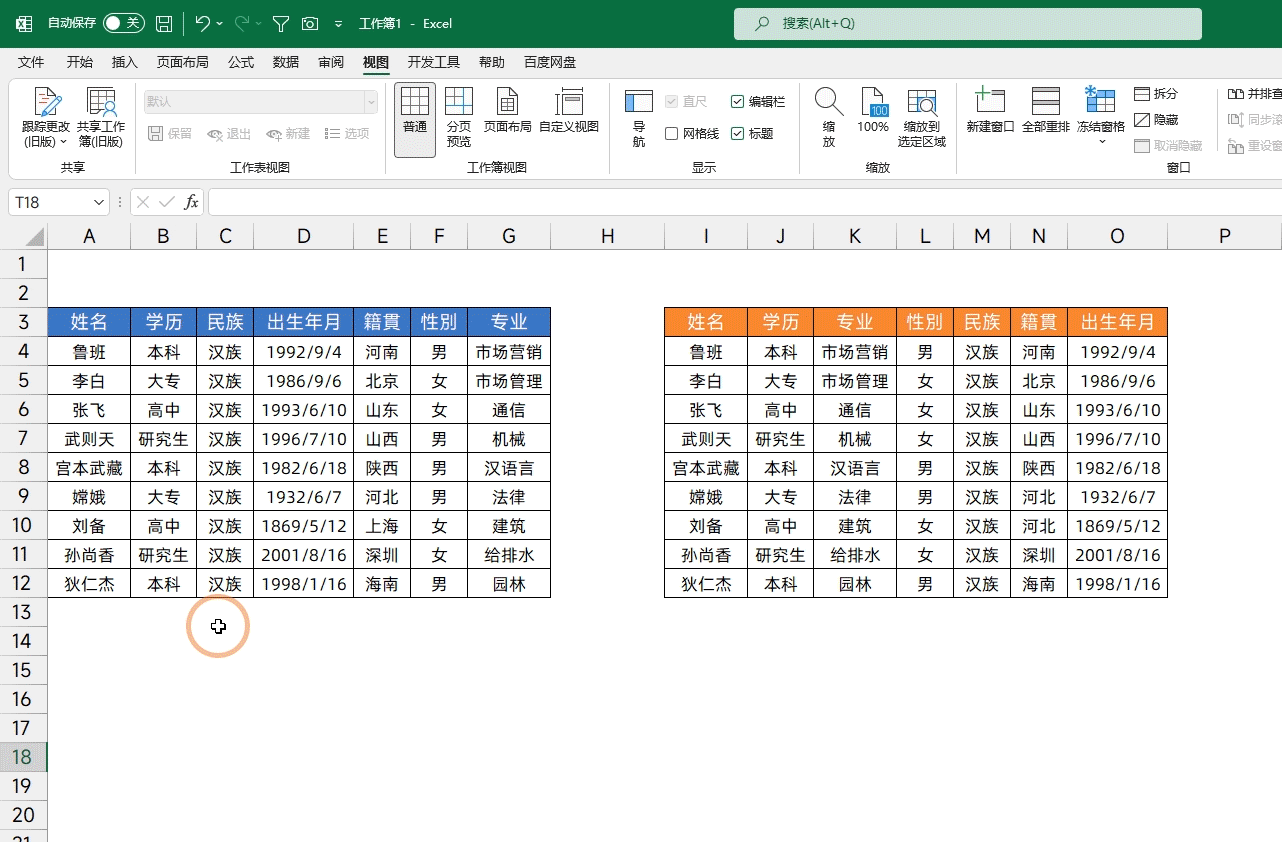
Task: Expand the Freeze Panes (冻结窗格) dropdown
Action: point(1101,142)
